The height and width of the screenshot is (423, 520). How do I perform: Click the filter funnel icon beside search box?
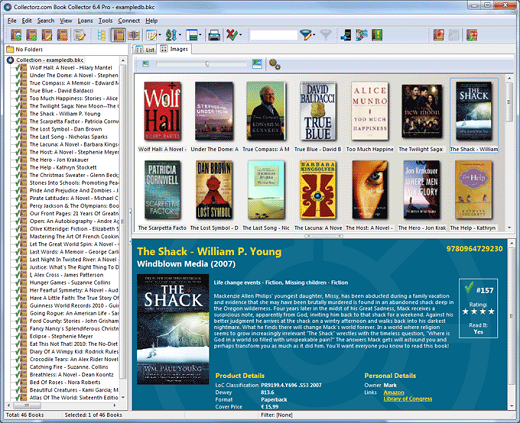(305, 35)
